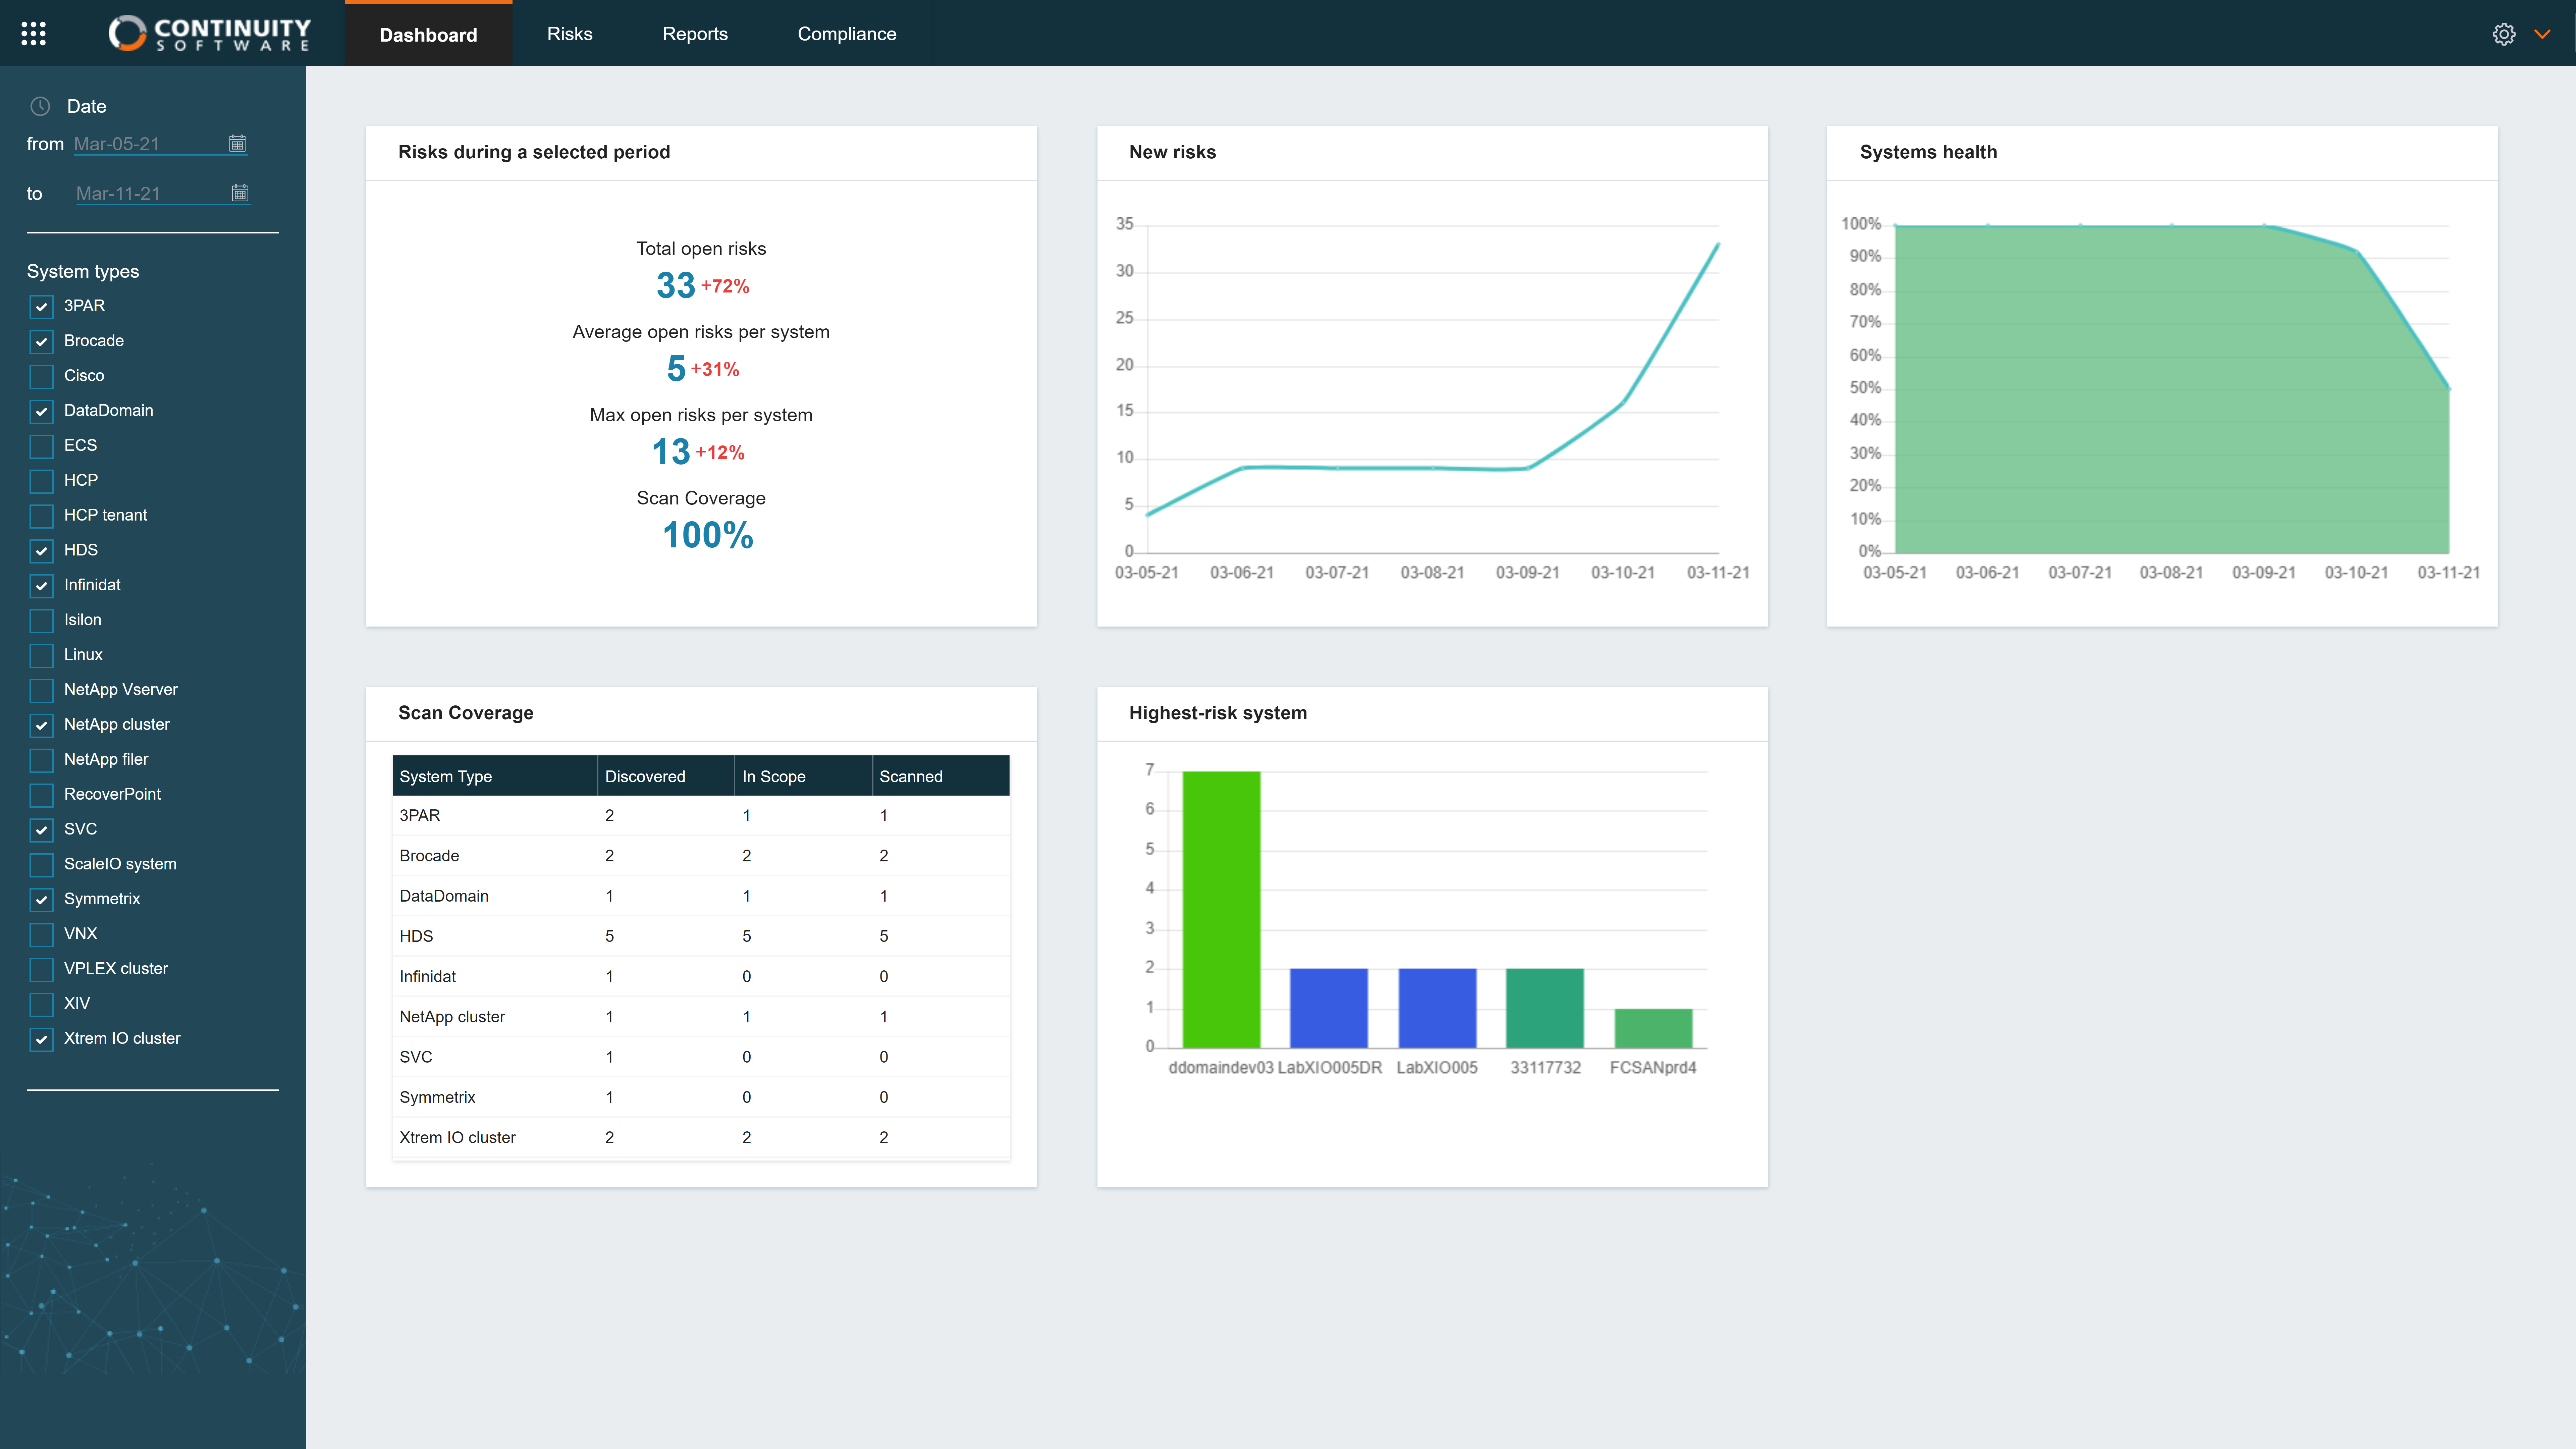This screenshot has height=1449, width=2576.
Task: Enable the VNX checkbox
Action: click(x=41, y=935)
